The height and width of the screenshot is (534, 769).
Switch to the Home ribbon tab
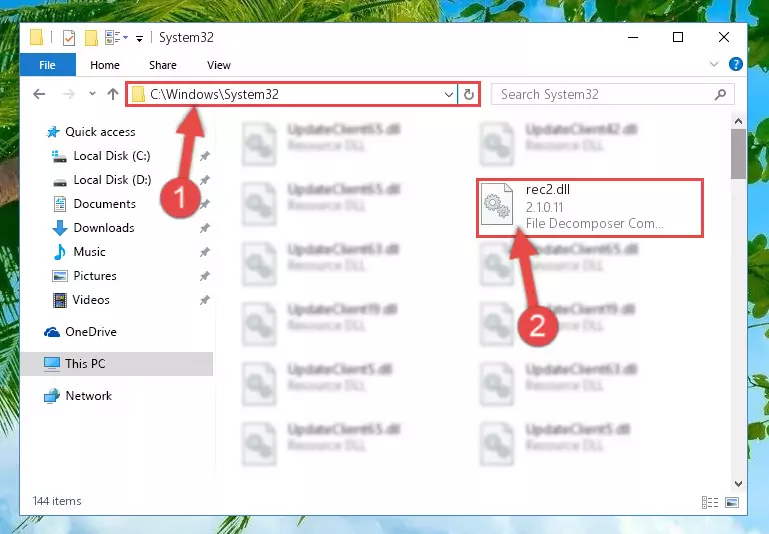click(104, 65)
